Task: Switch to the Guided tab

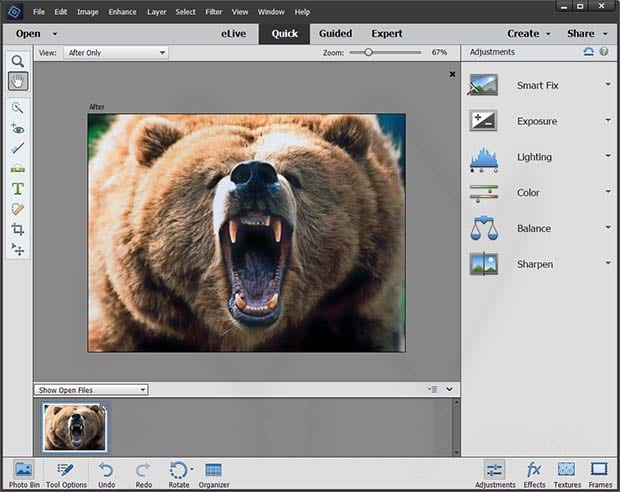Action: point(335,34)
